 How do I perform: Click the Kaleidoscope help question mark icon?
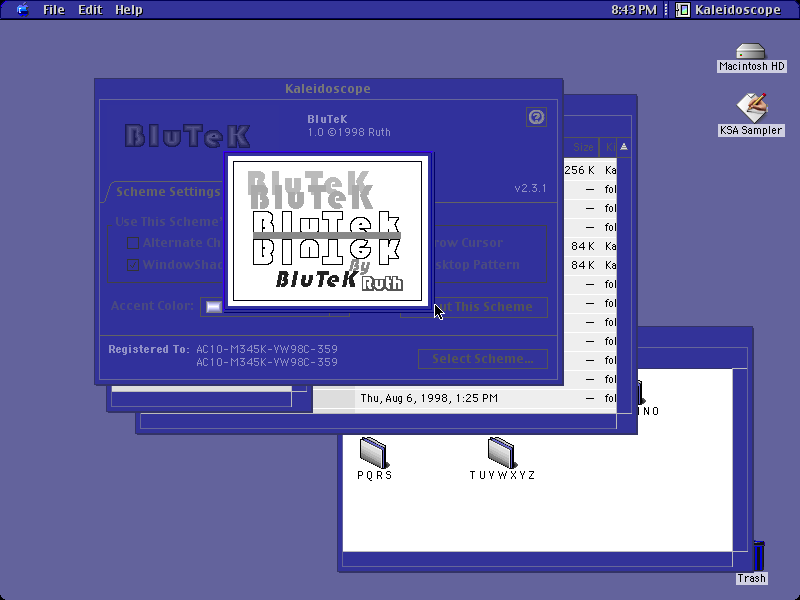(x=536, y=117)
